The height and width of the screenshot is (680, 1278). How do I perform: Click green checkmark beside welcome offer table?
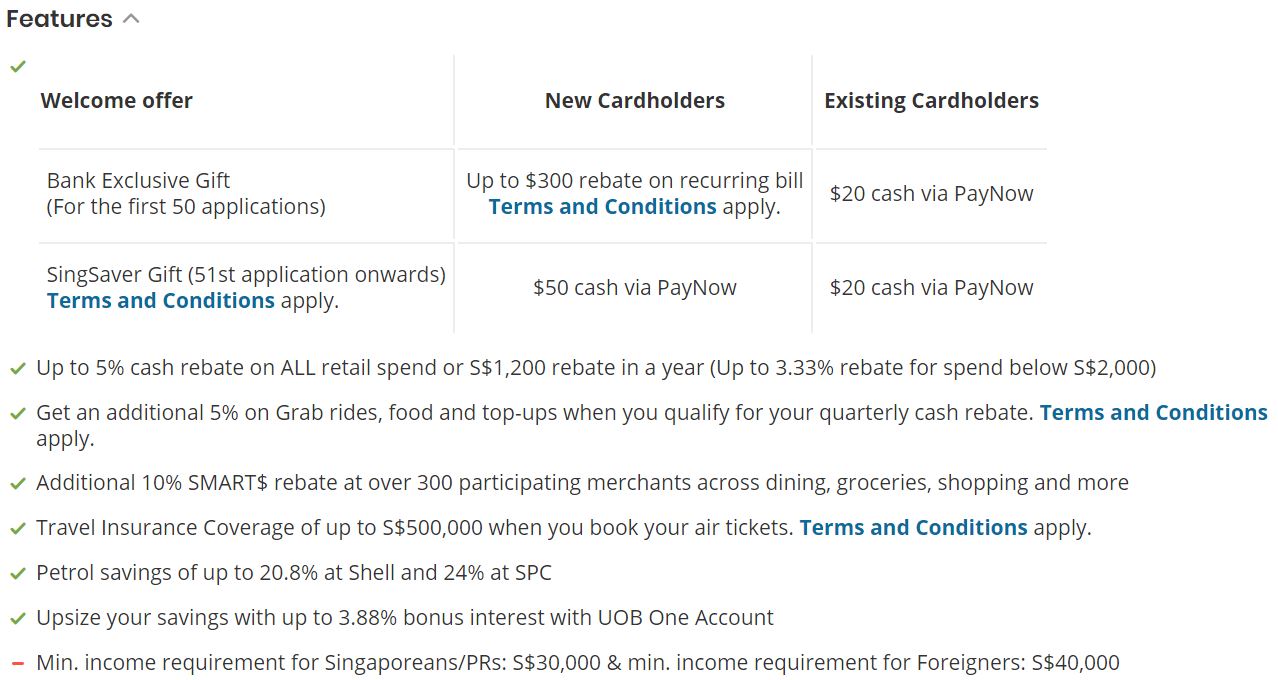(17, 67)
